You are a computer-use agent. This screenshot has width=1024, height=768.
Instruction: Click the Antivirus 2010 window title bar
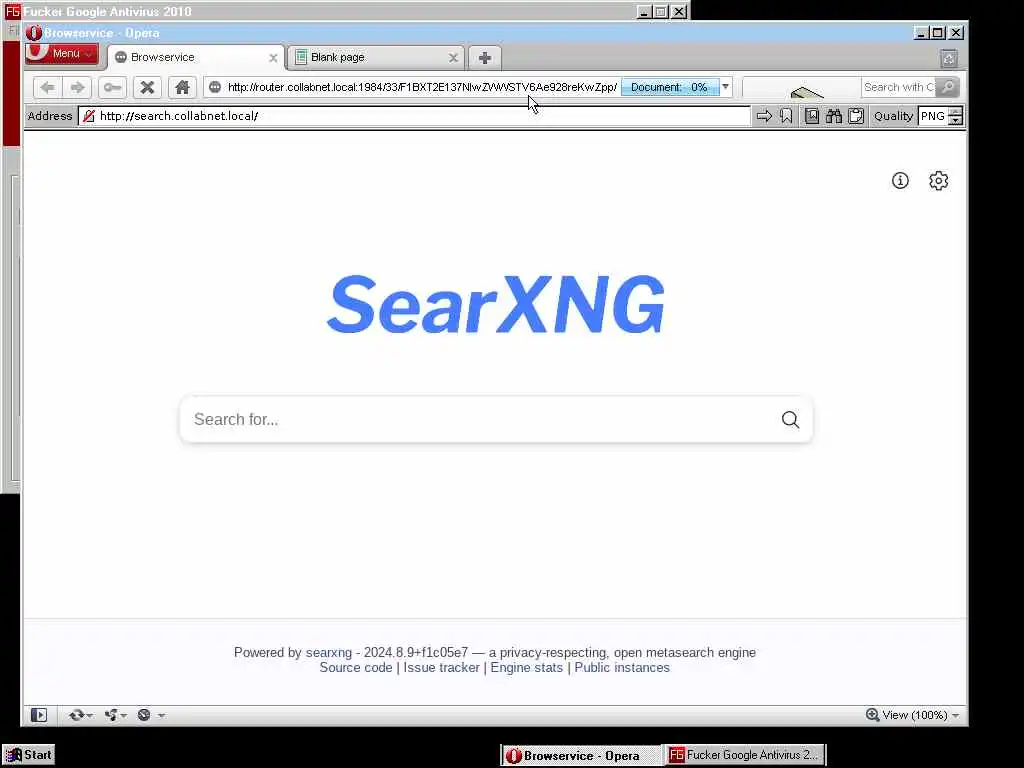(320, 11)
